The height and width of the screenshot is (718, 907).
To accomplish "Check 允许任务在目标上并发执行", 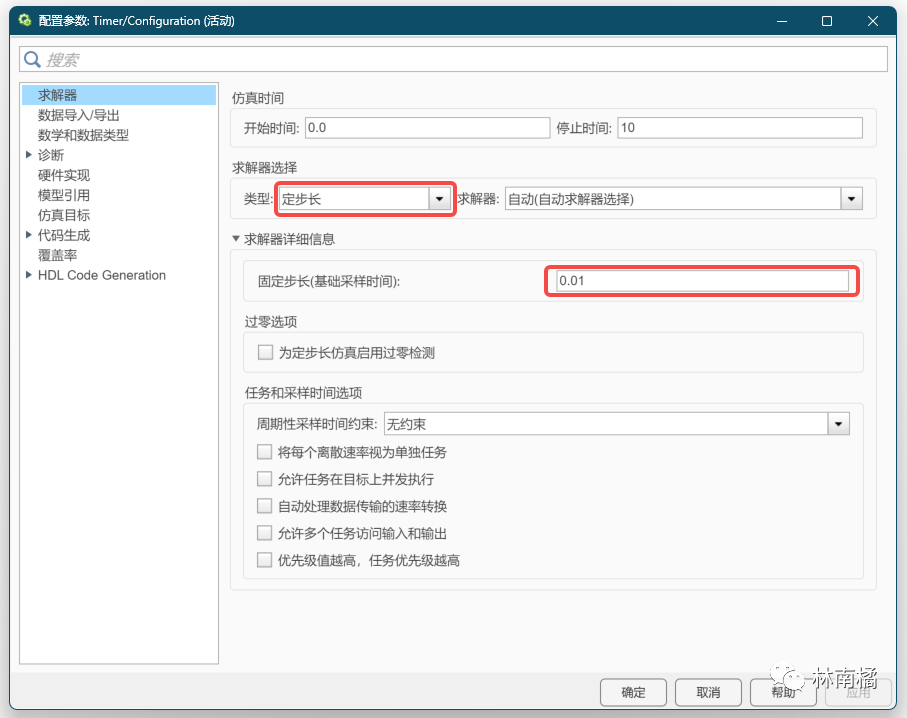I will (x=264, y=479).
